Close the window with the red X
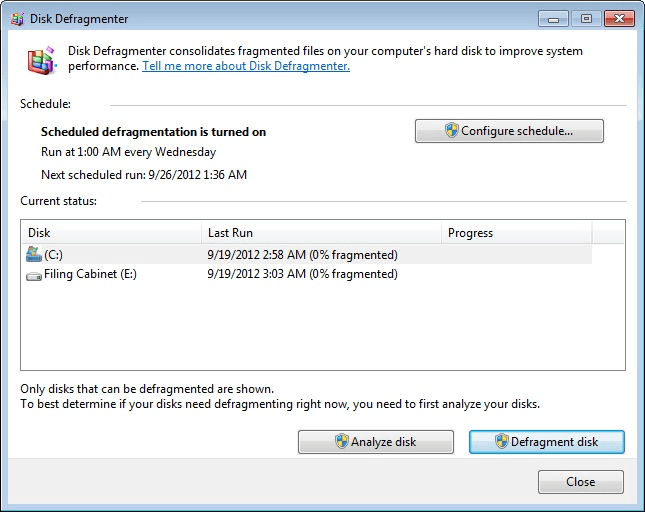The width and height of the screenshot is (645, 512). tap(619, 19)
